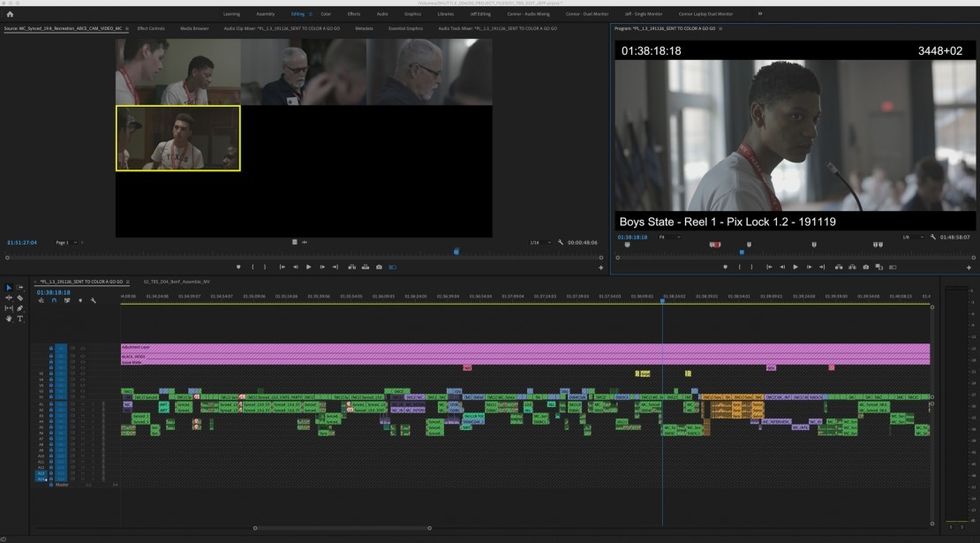This screenshot has width=980, height=543.
Task: Click Source monitor timecode 01:51:27:04
Action: pos(22,242)
